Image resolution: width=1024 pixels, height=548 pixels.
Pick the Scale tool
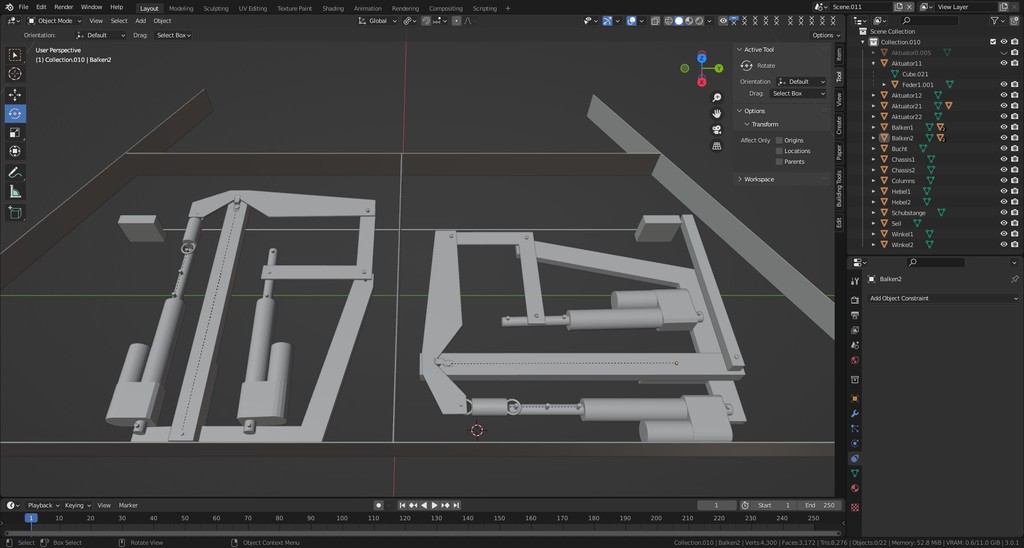(x=15, y=133)
